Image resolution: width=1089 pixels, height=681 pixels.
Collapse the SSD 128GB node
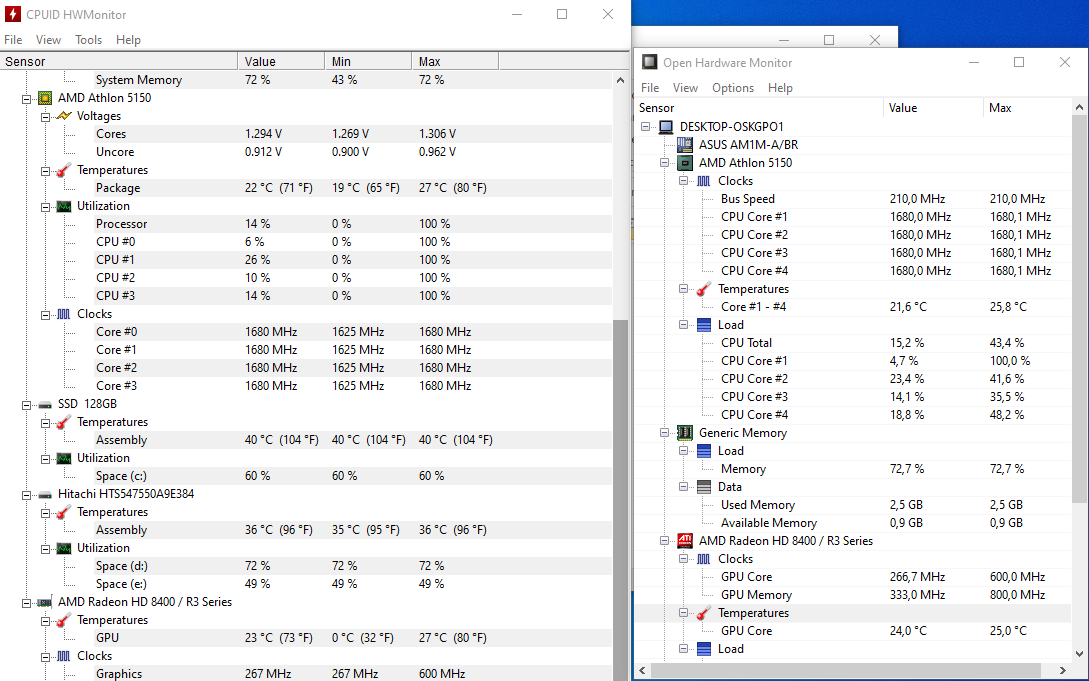pyautogui.click(x=26, y=405)
